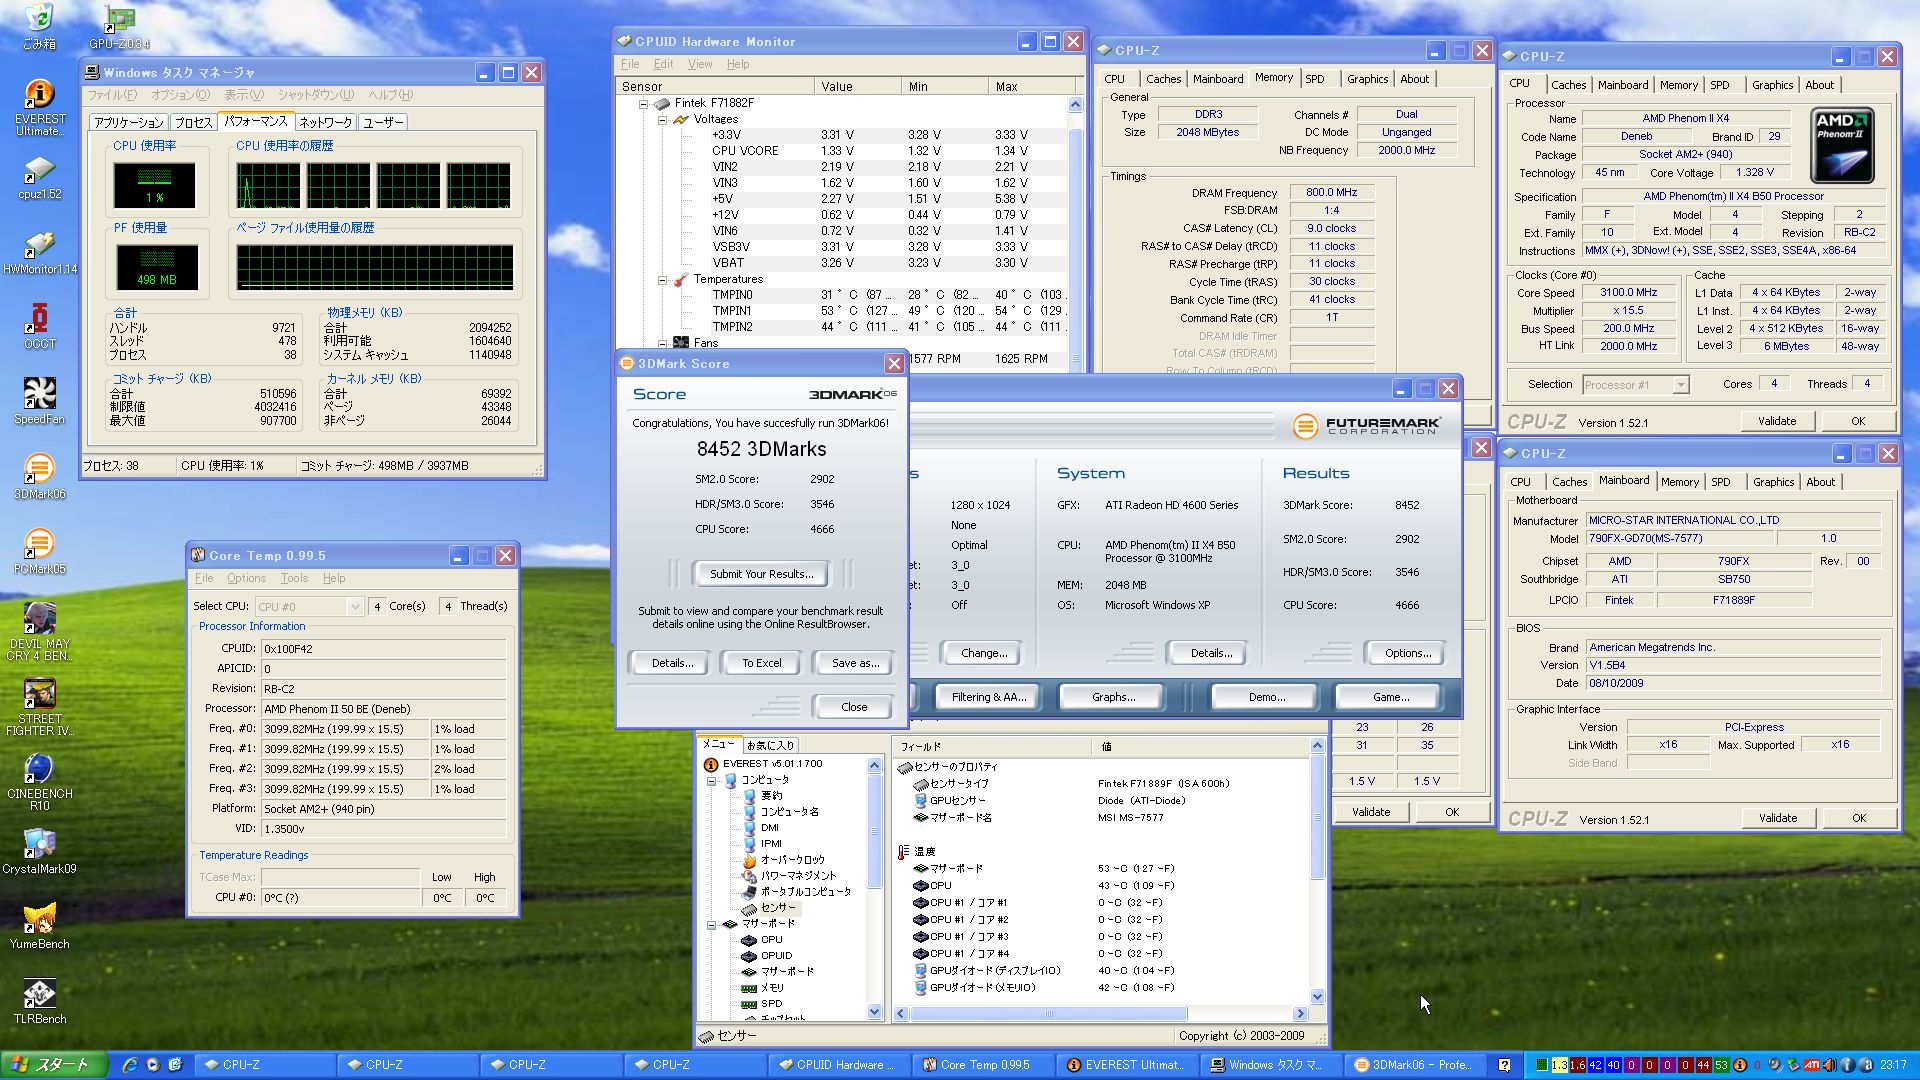Open the Options menu in Core Temp
The height and width of the screenshot is (1080, 1920).
click(246, 578)
